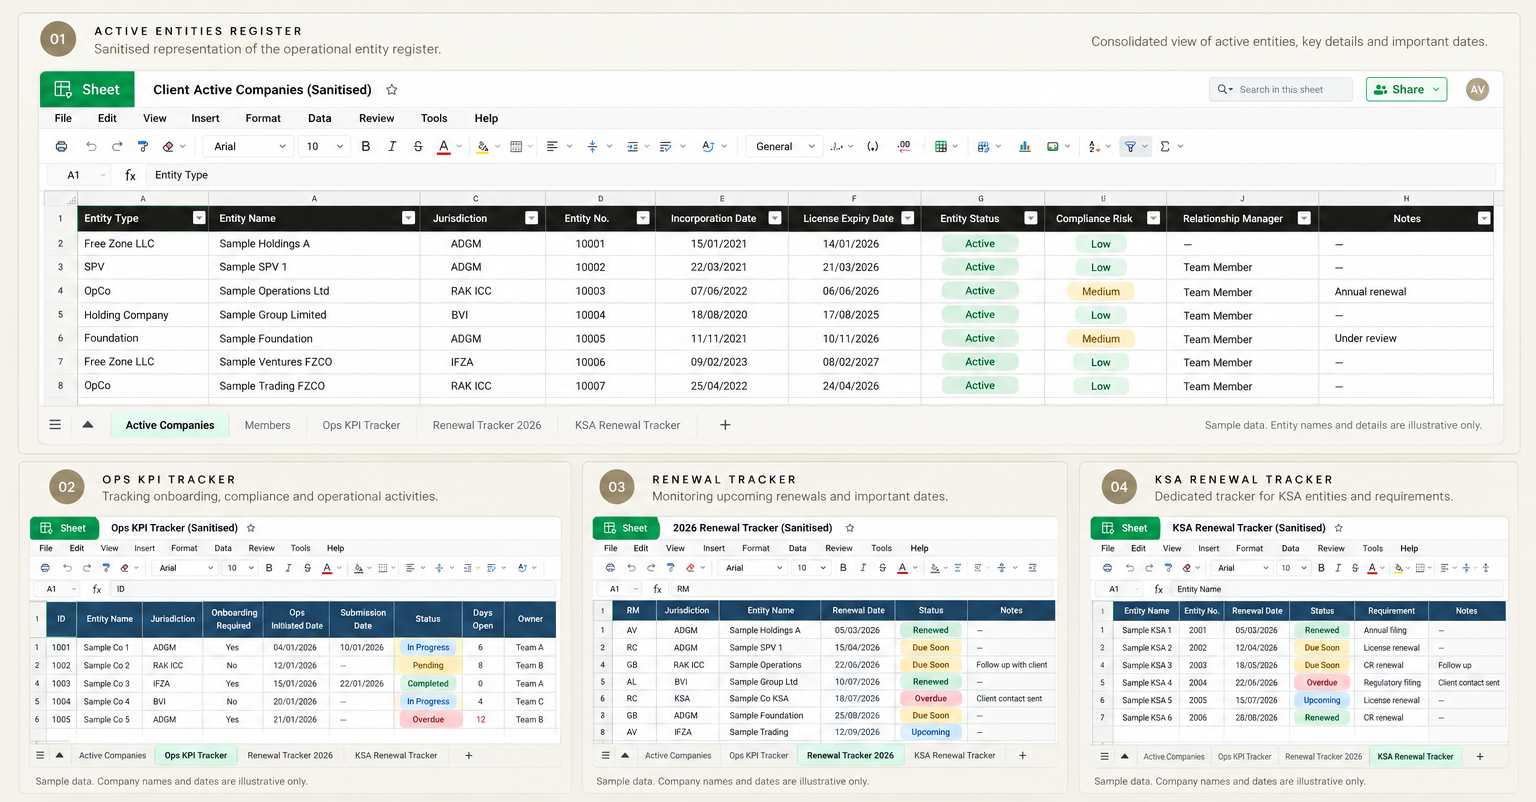Screen dimensions: 1536x802
Task: Insert a chart in the Client Active Companies sheet
Action: [1025, 146]
